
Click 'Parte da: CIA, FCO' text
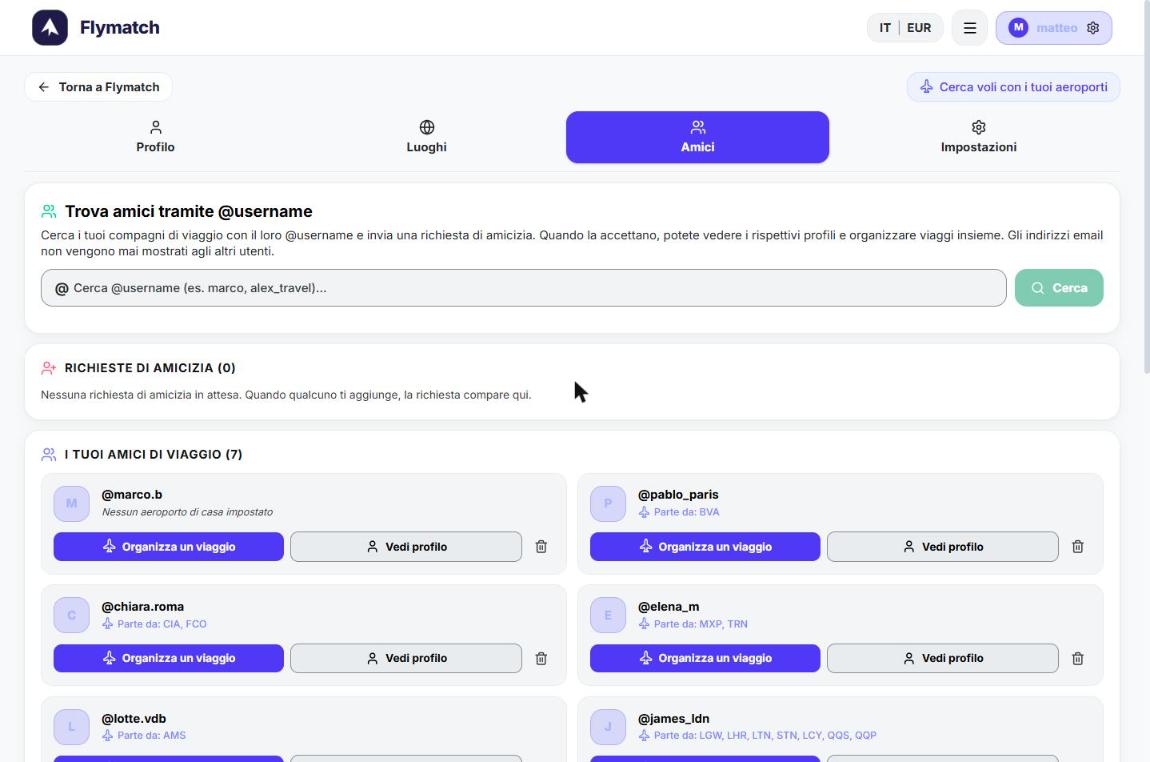point(162,624)
